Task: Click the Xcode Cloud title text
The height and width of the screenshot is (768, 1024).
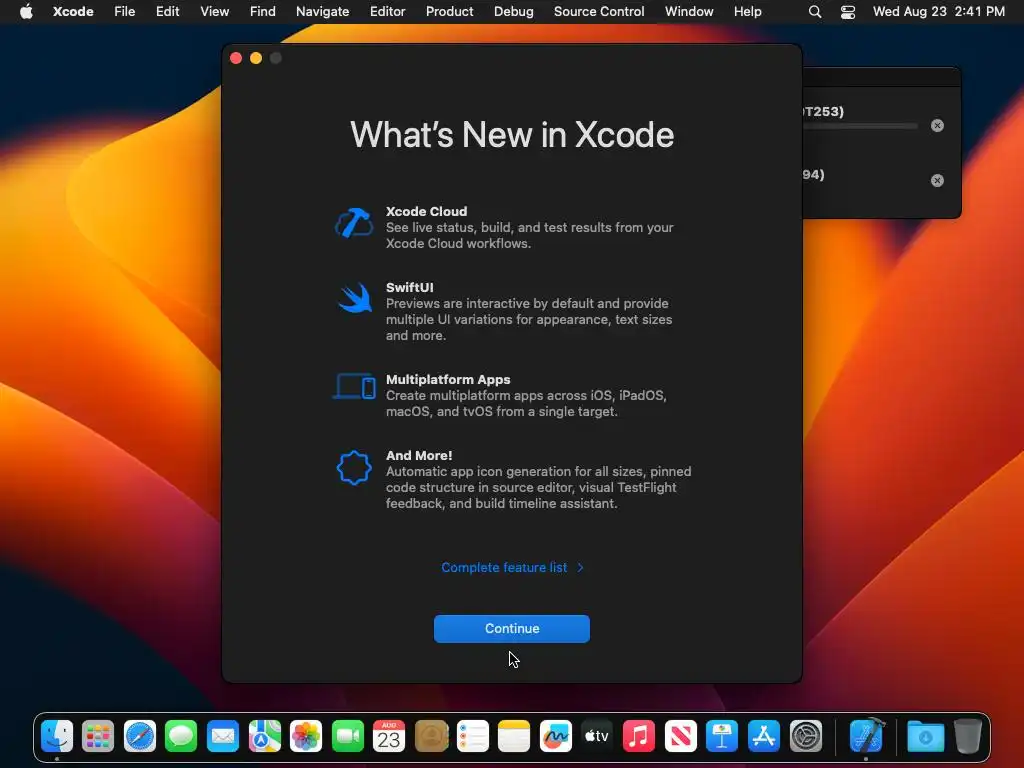Action: click(x=426, y=212)
